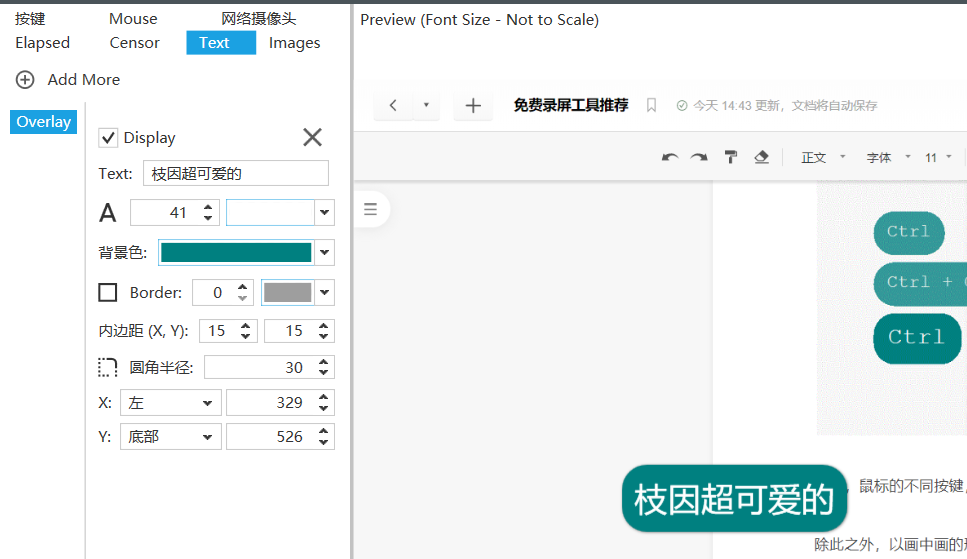The image size is (967, 559).
Task: Enable the Border checkbox
Action: [108, 293]
